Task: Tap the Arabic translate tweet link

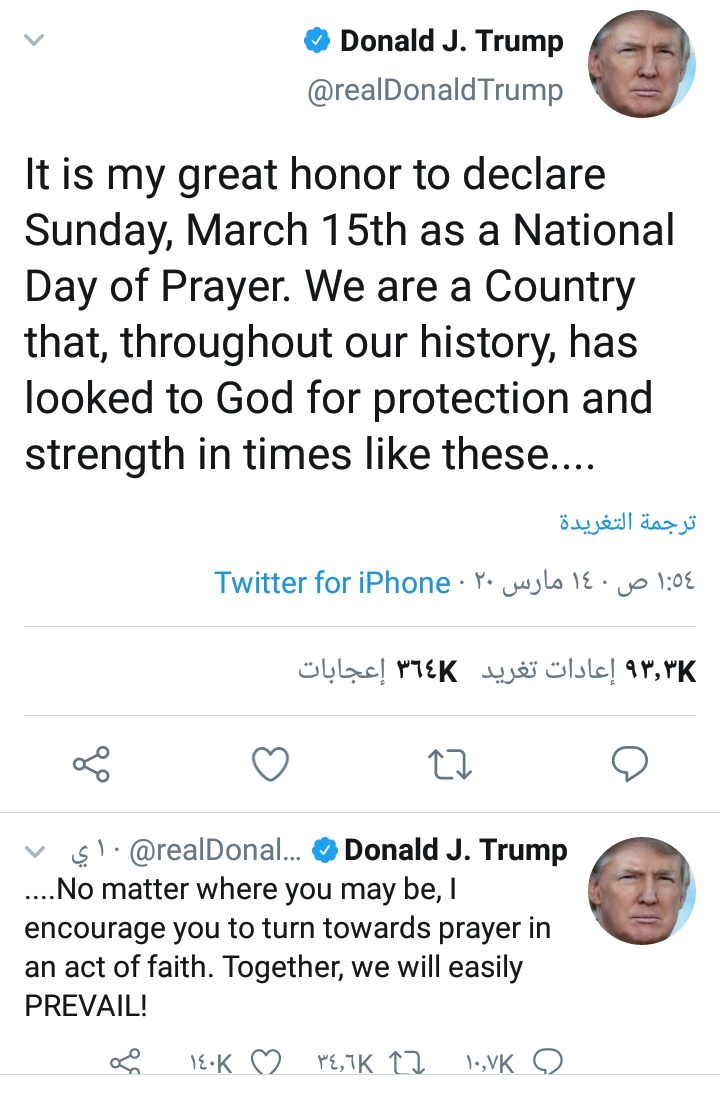Action: pyautogui.click(x=626, y=522)
